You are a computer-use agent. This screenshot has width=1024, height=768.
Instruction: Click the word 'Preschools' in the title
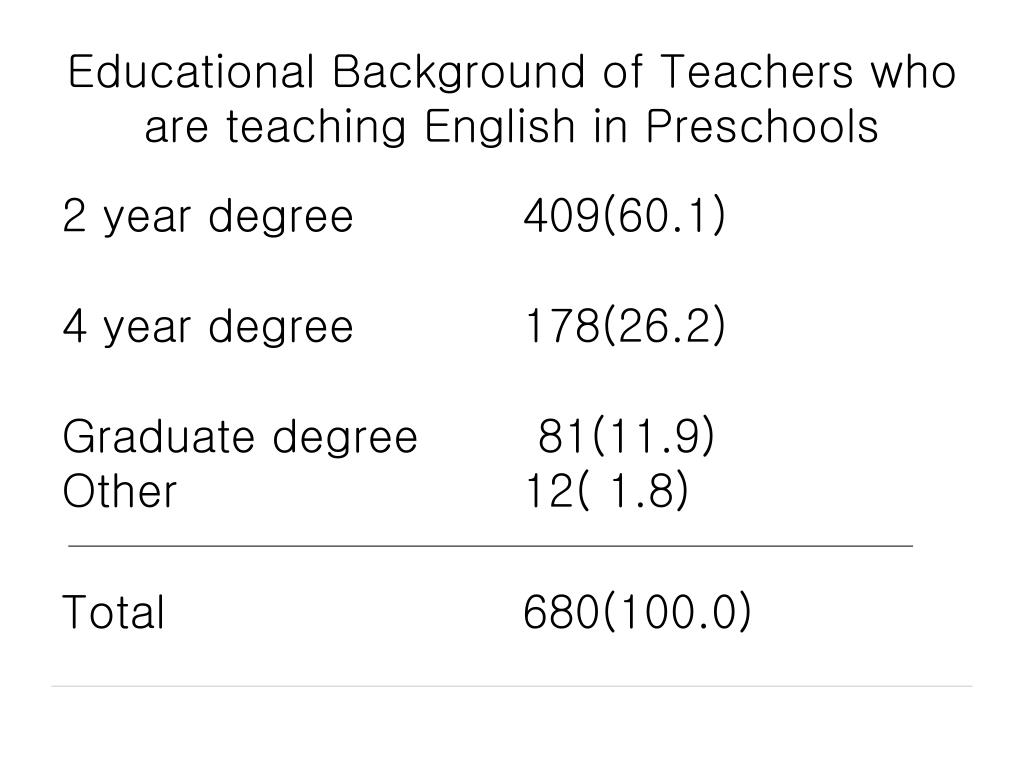tap(762, 126)
